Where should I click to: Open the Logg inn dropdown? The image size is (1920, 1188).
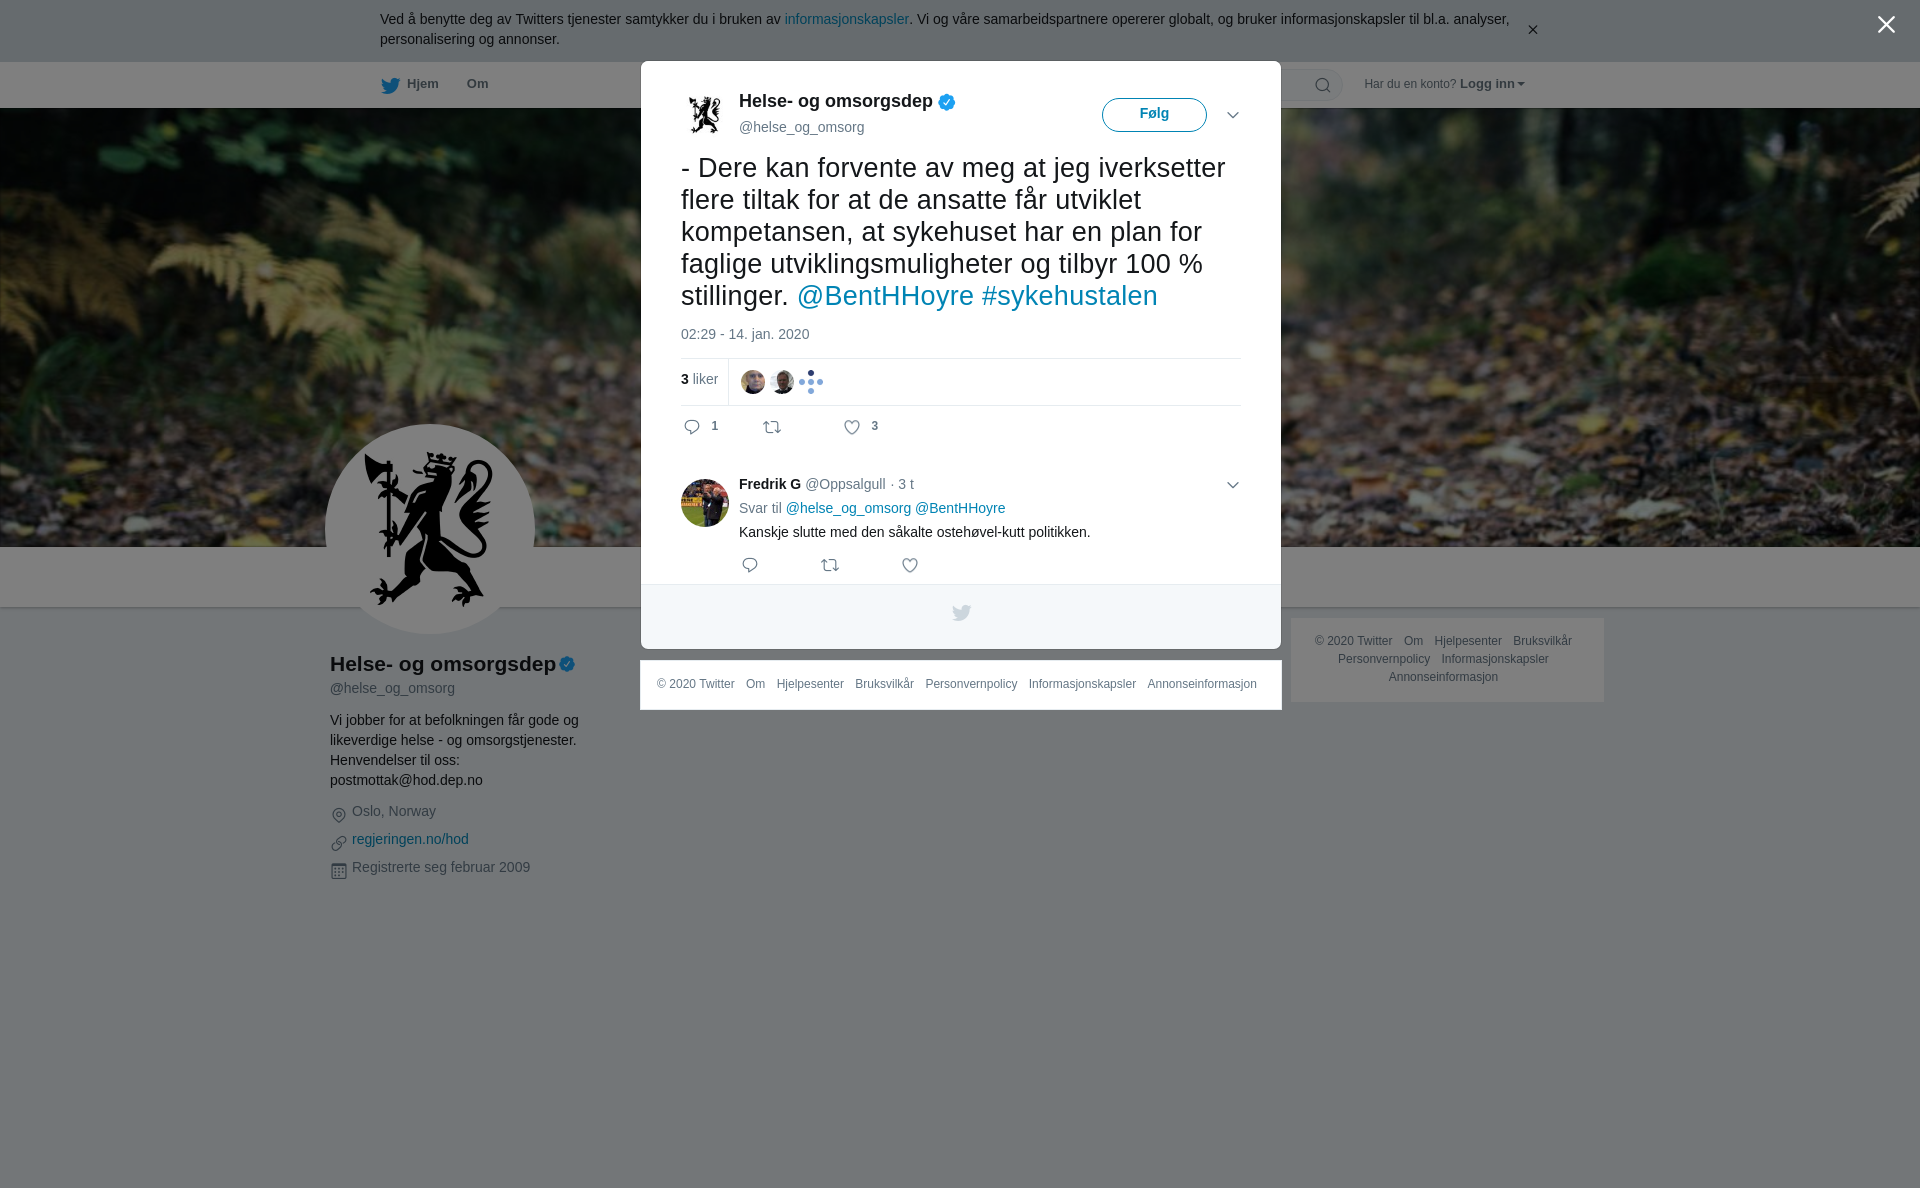(1492, 84)
